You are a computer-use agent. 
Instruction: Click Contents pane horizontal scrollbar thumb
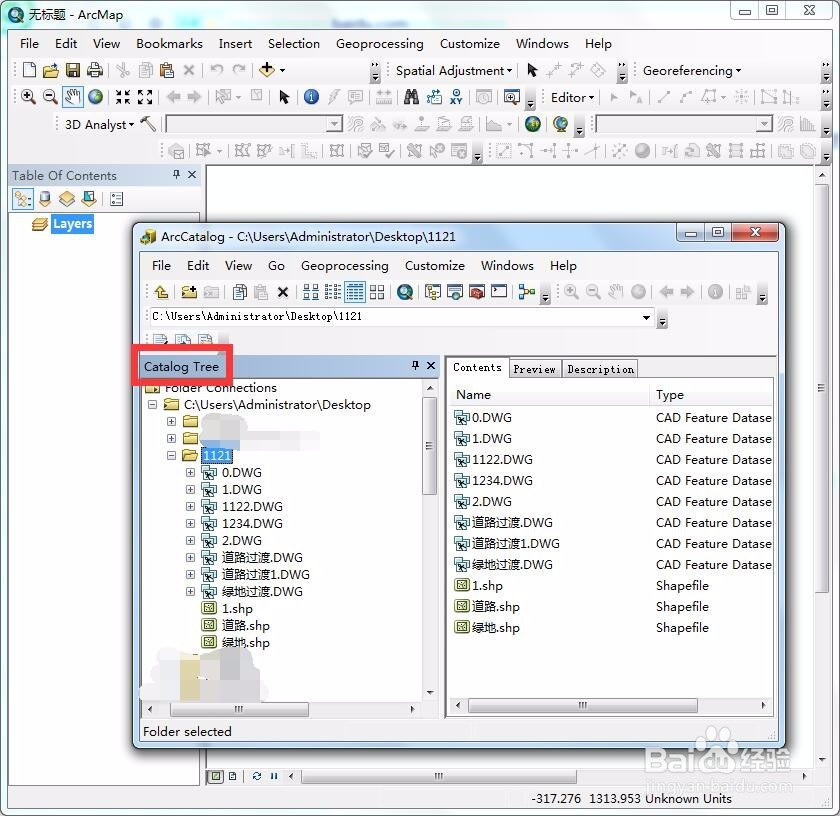582,705
